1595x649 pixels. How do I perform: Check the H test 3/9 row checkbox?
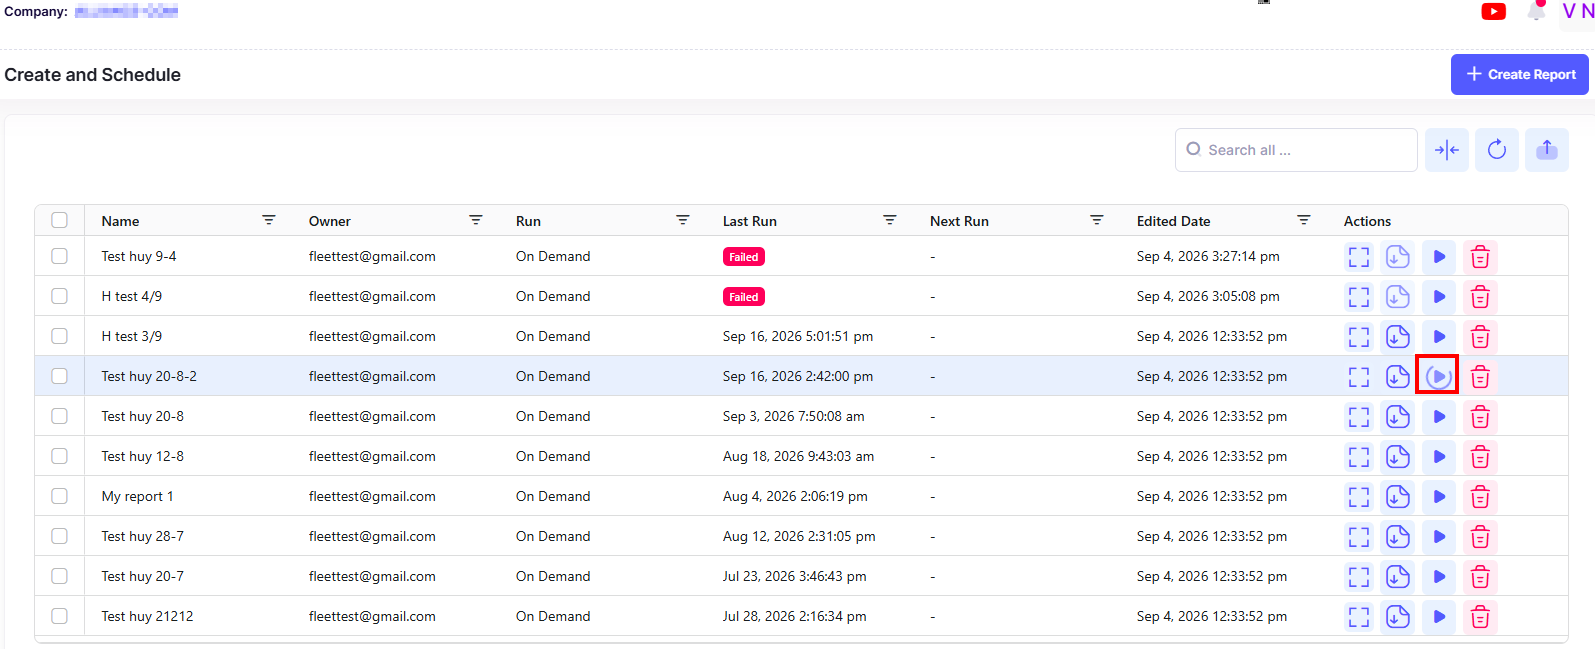(x=60, y=336)
